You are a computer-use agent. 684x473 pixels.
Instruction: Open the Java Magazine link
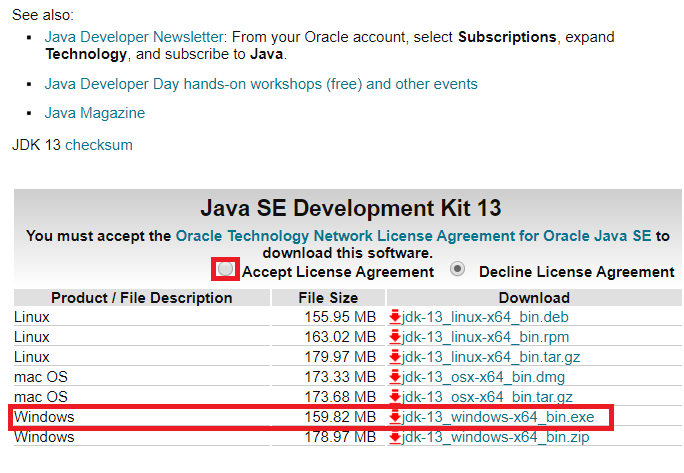point(95,113)
